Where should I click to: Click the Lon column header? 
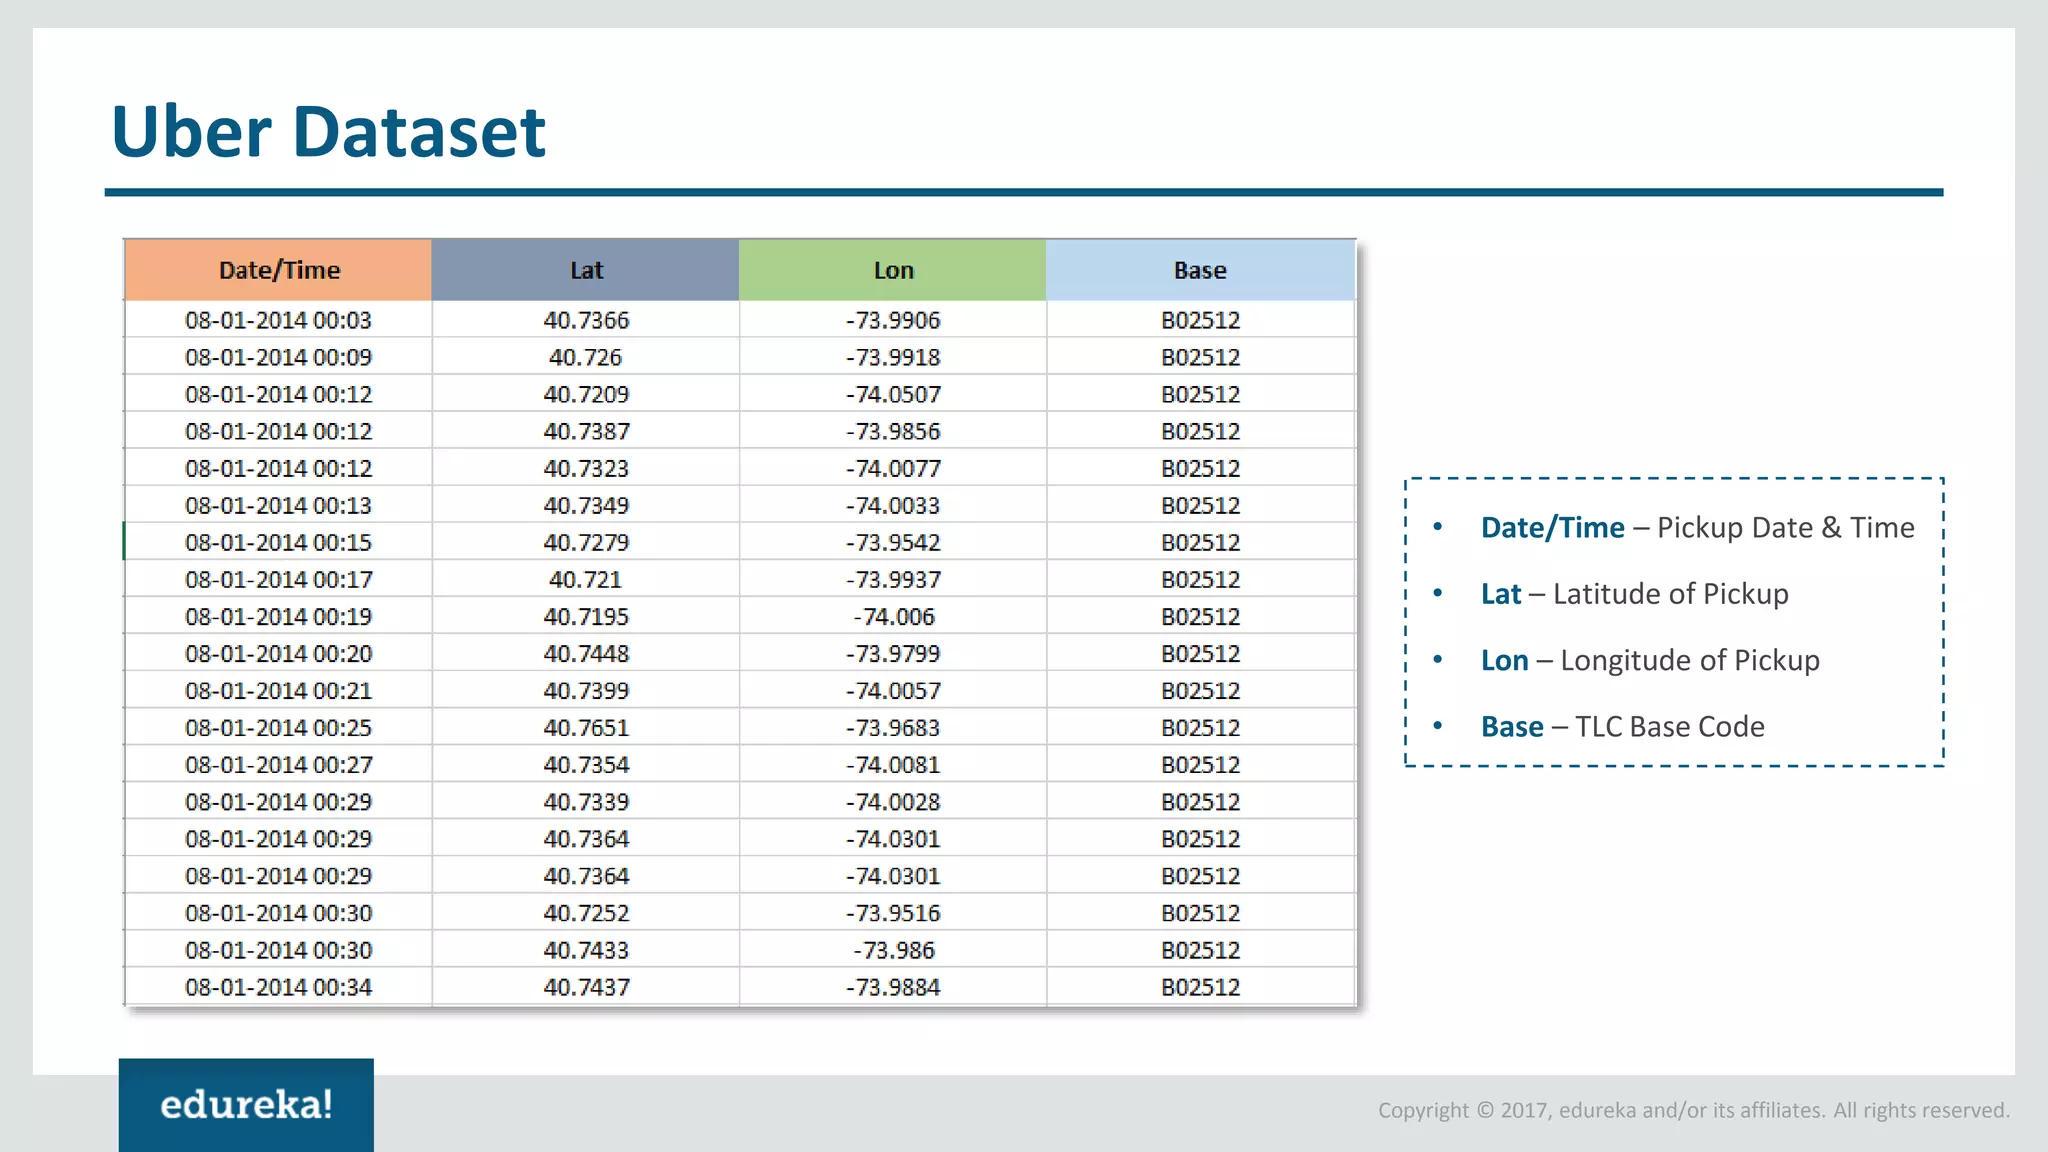pos(893,270)
